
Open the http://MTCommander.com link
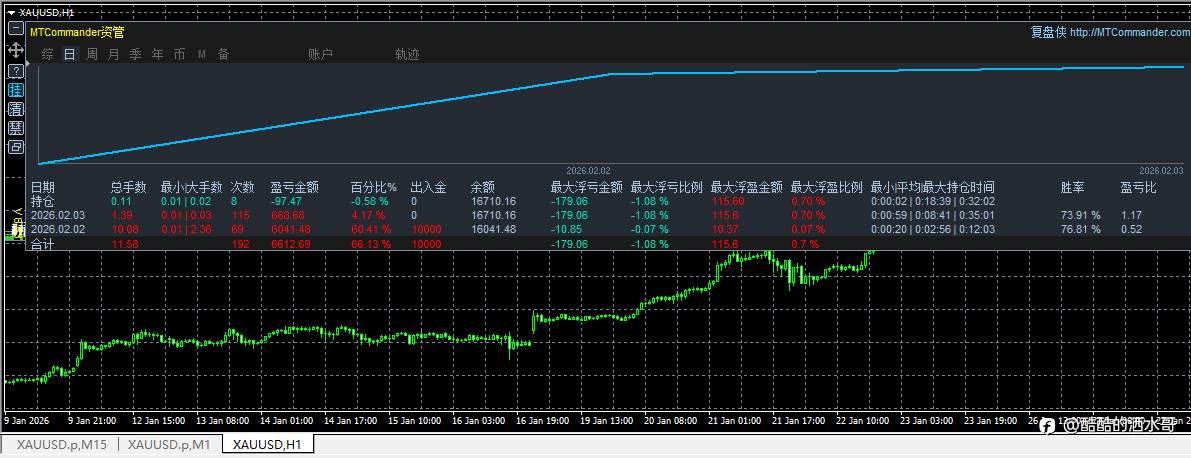(1130, 32)
